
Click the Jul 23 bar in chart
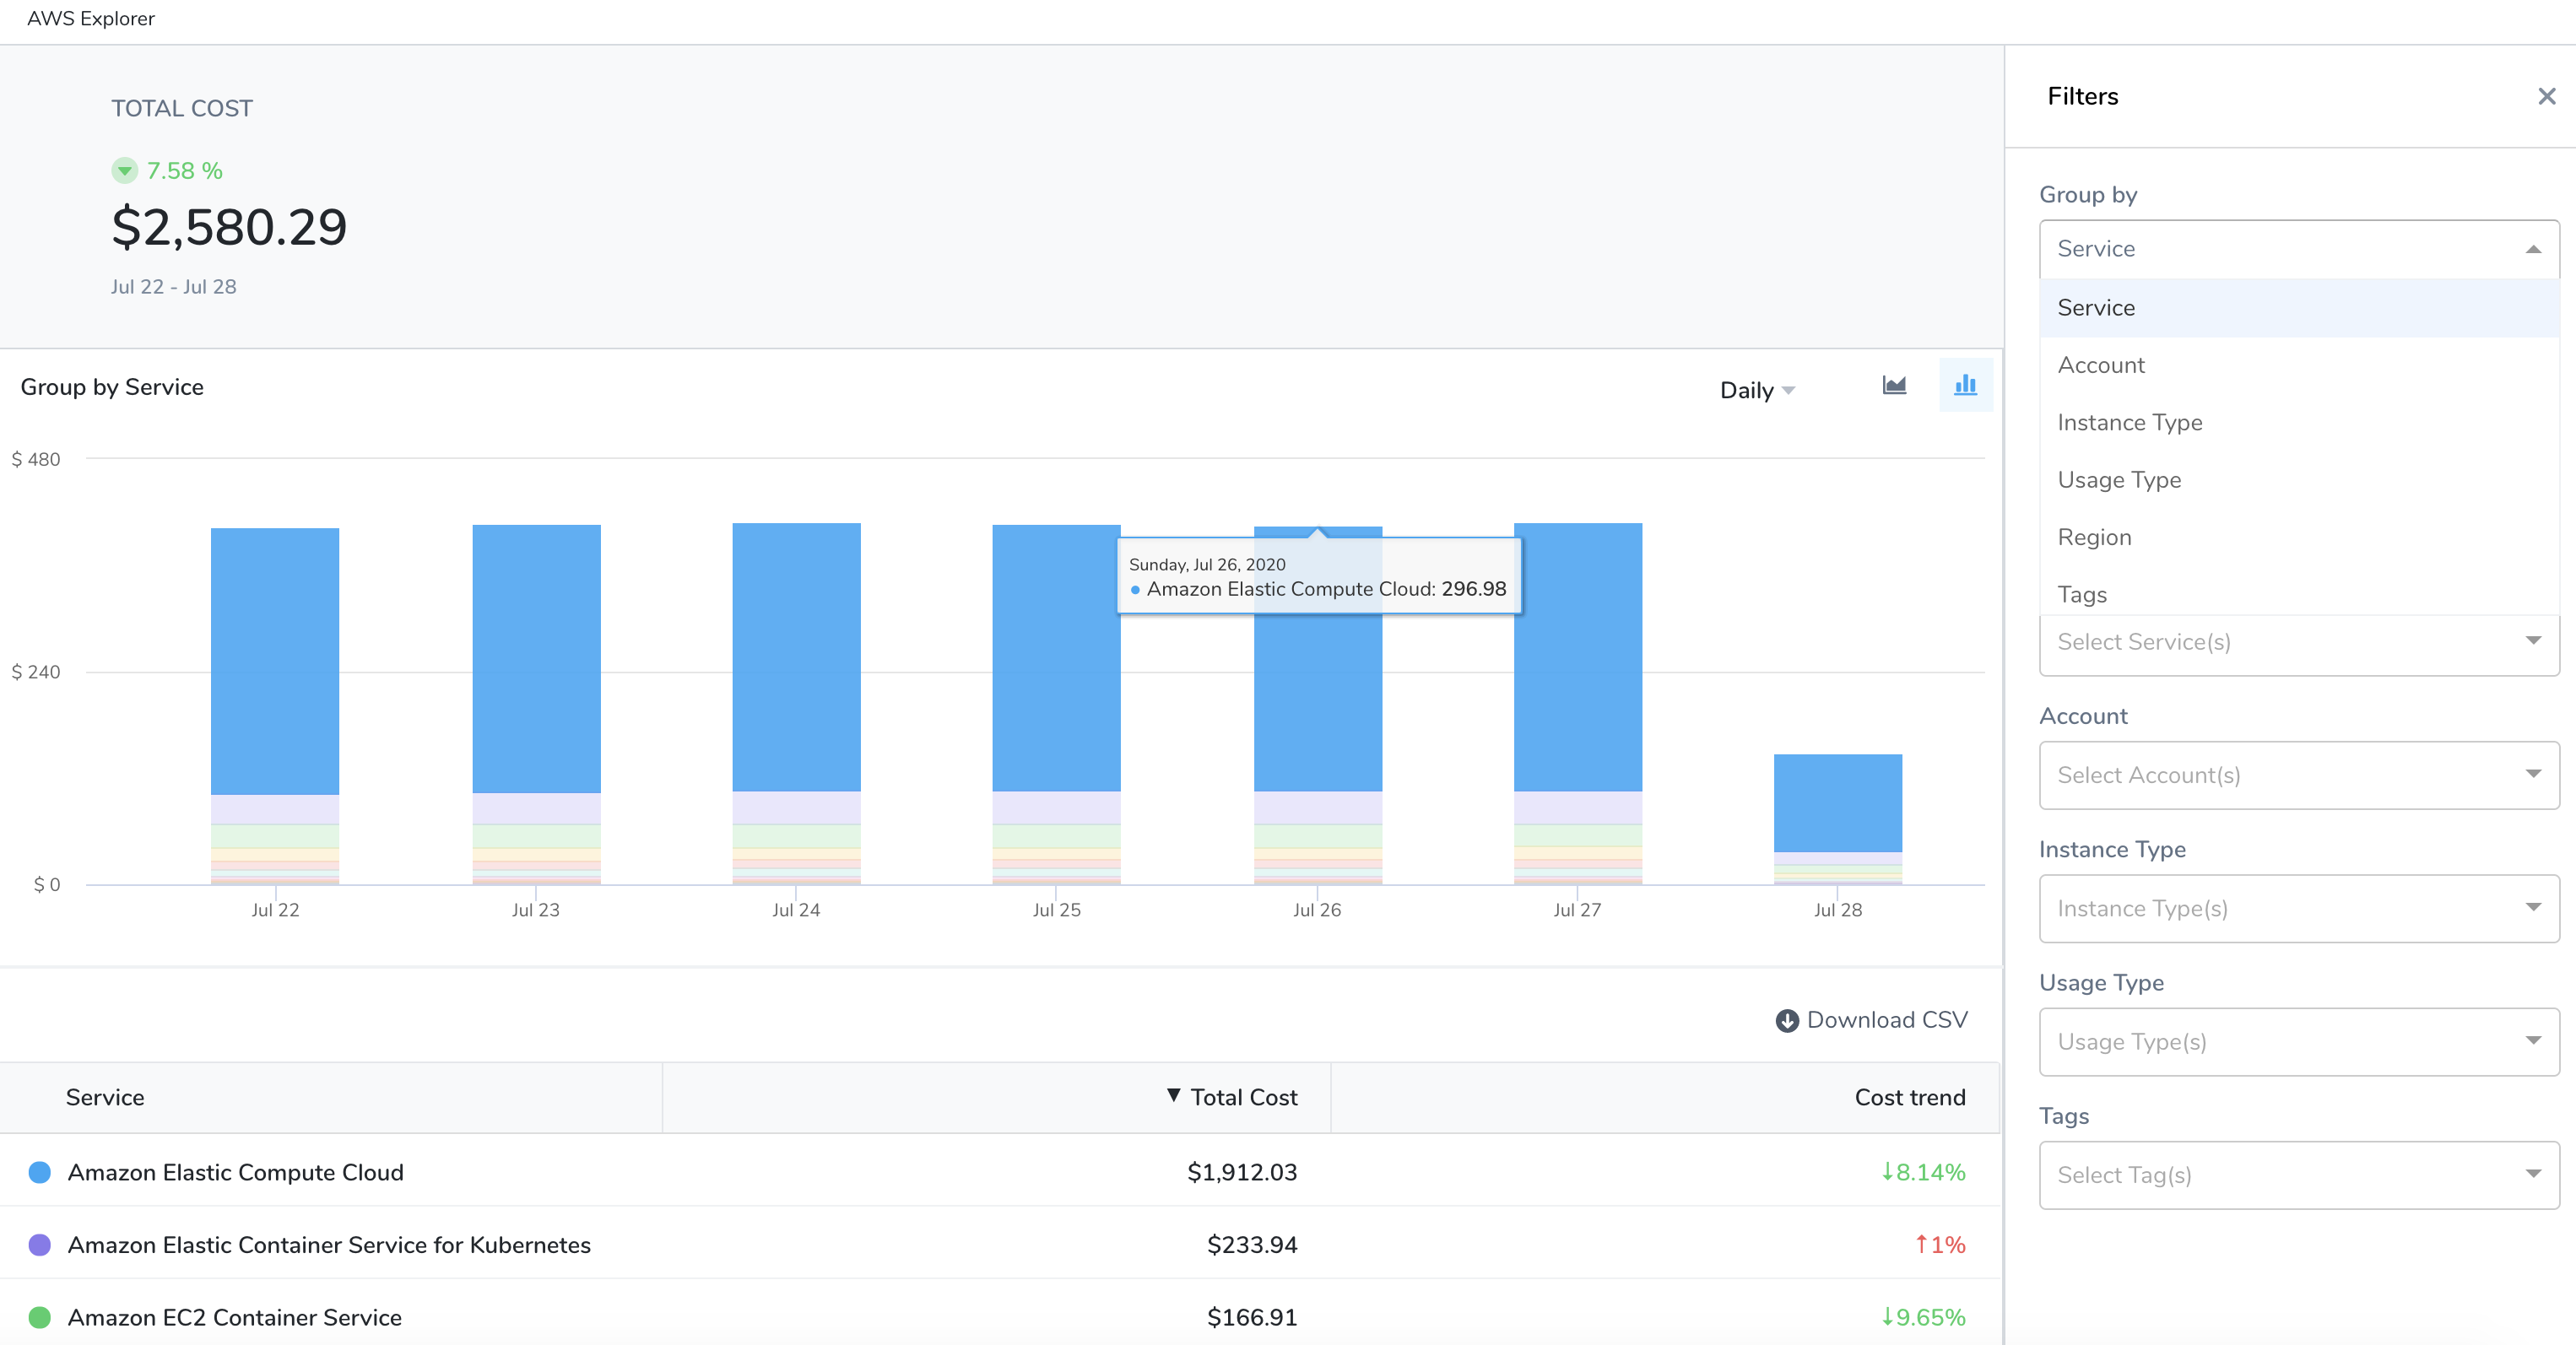(536, 704)
